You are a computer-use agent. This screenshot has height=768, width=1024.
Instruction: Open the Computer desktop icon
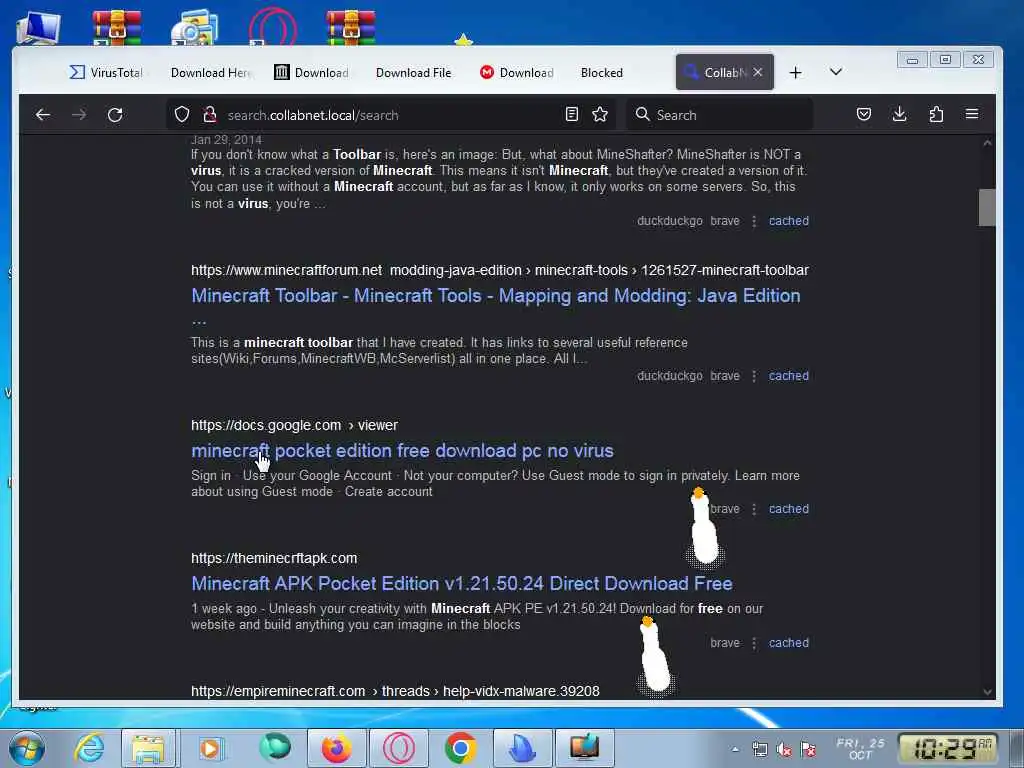tap(39, 27)
